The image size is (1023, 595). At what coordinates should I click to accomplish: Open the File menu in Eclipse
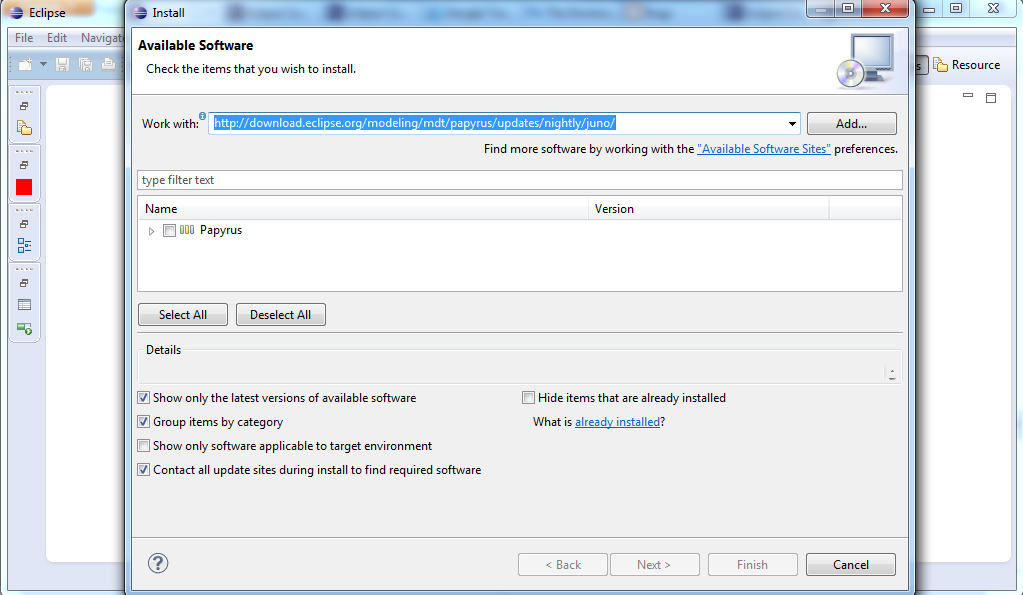click(x=24, y=38)
